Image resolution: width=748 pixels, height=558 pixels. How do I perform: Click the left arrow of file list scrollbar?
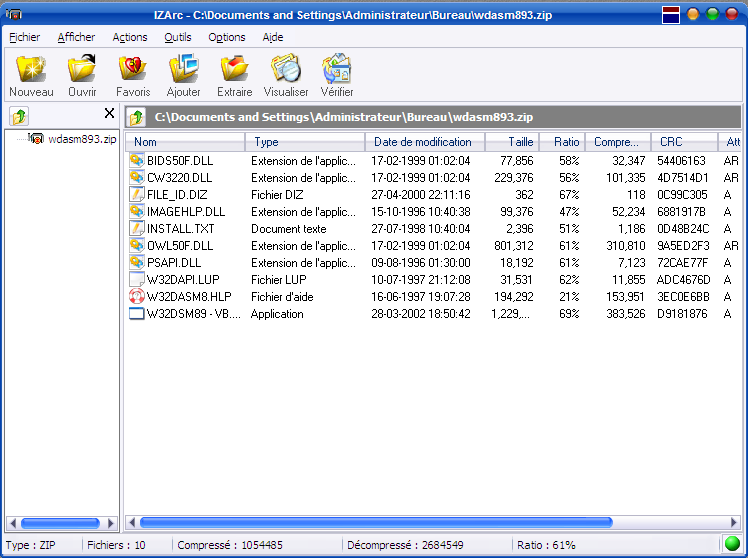[132, 522]
